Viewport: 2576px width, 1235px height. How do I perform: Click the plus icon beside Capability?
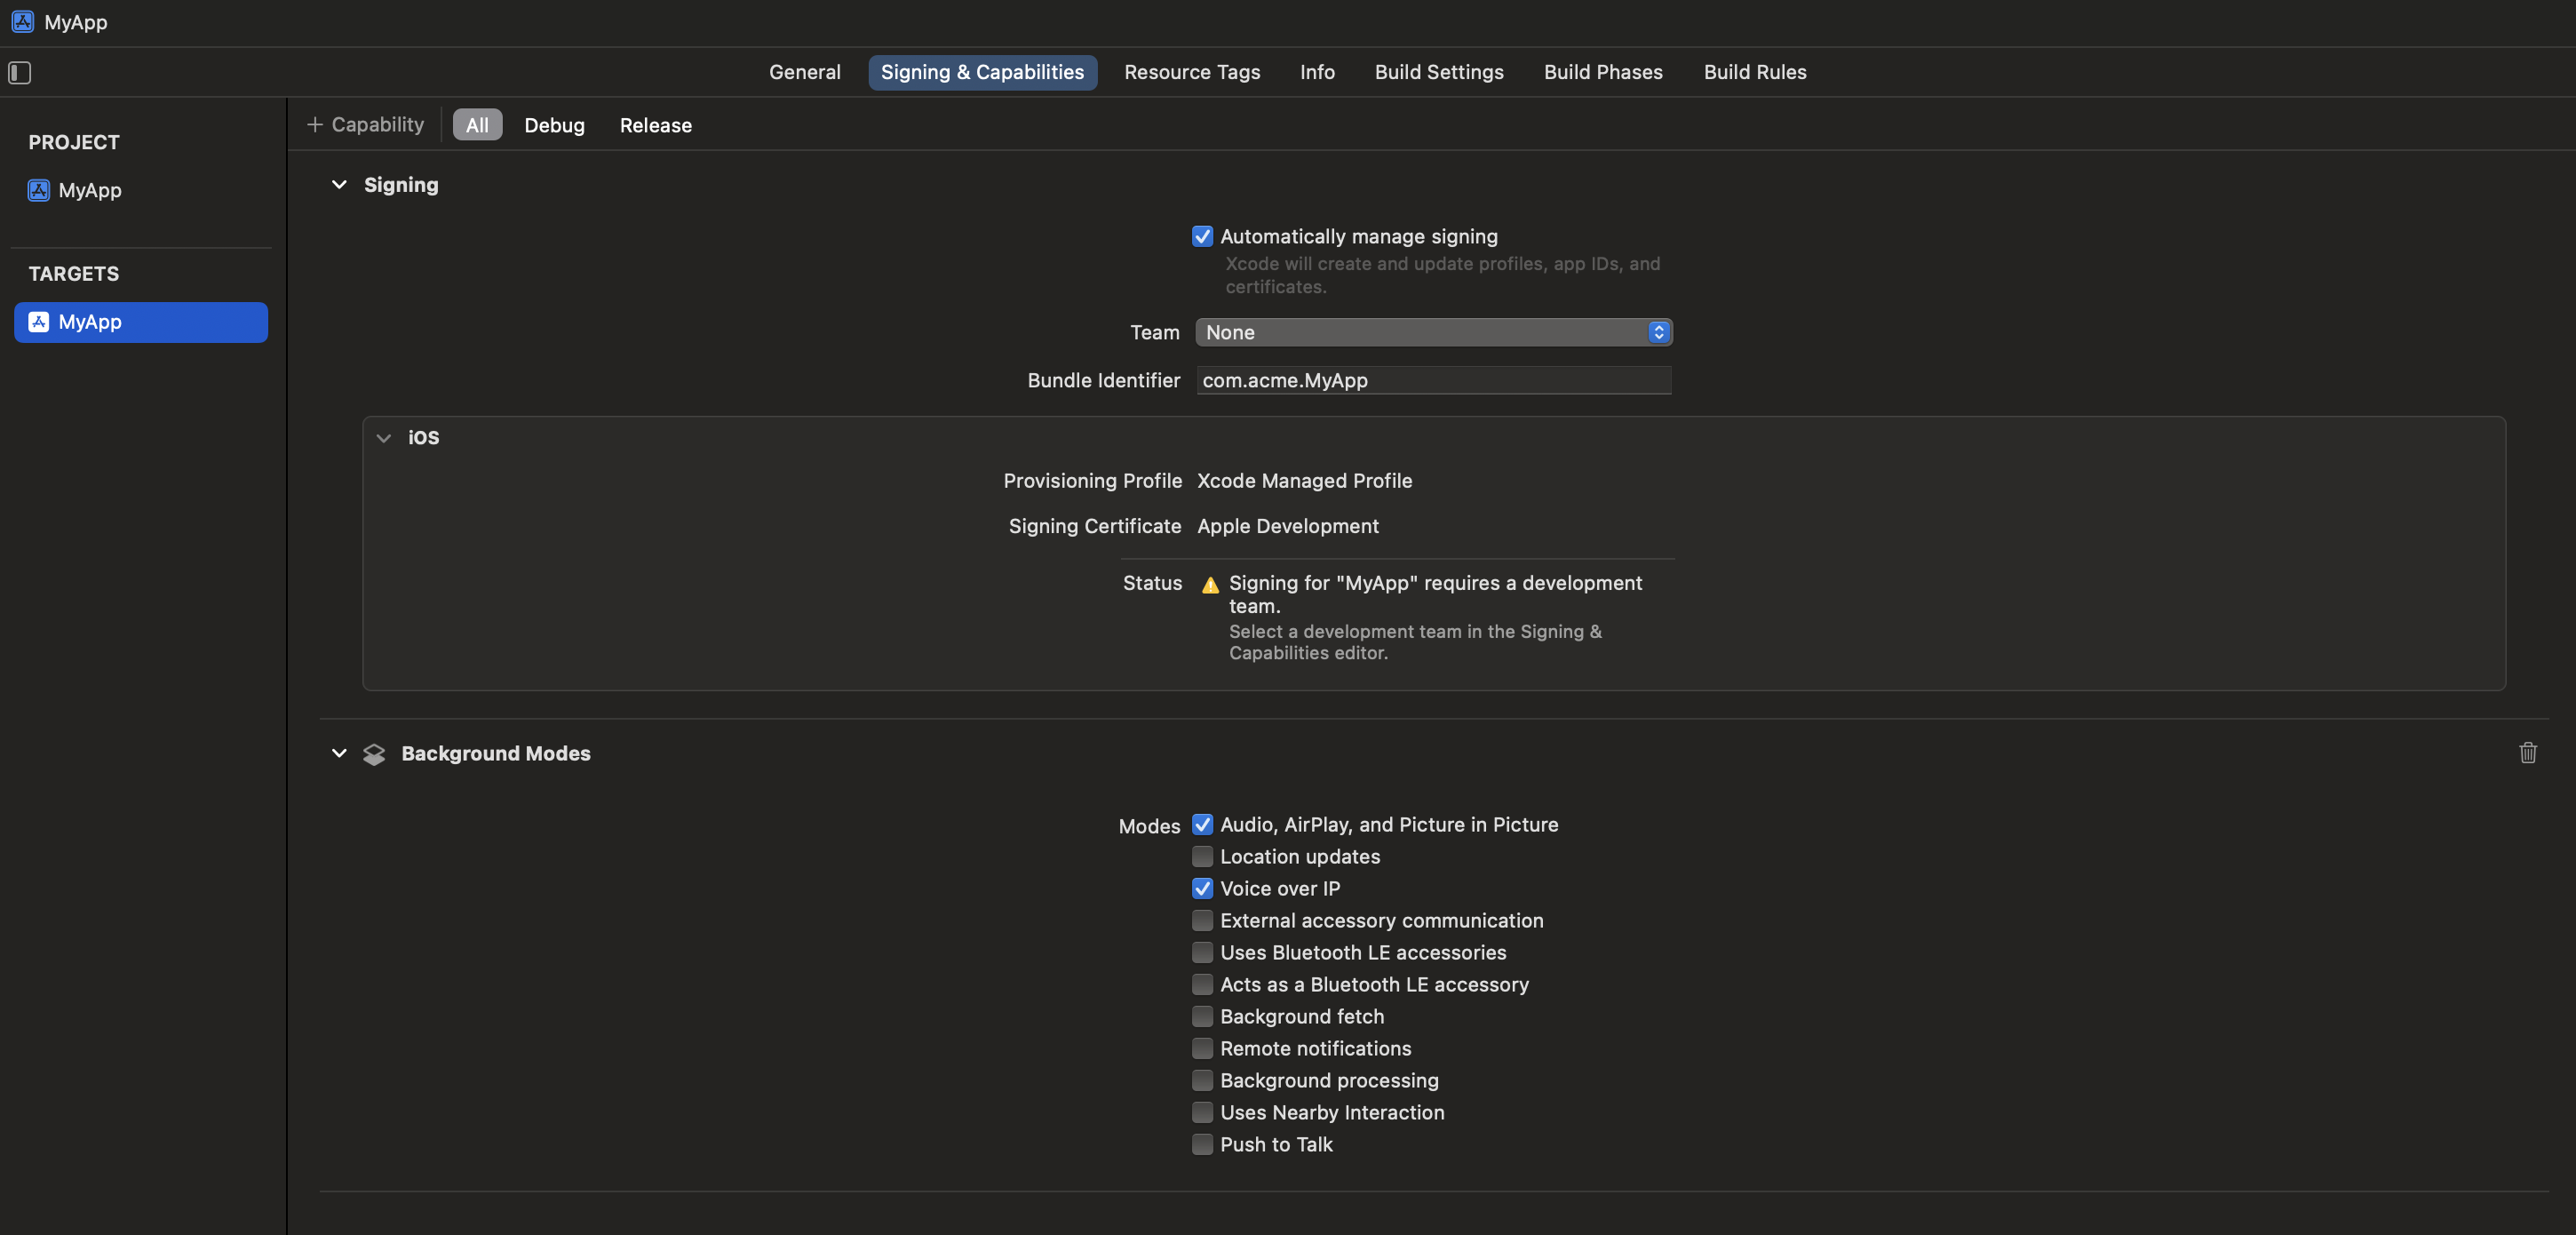pyautogui.click(x=315, y=124)
